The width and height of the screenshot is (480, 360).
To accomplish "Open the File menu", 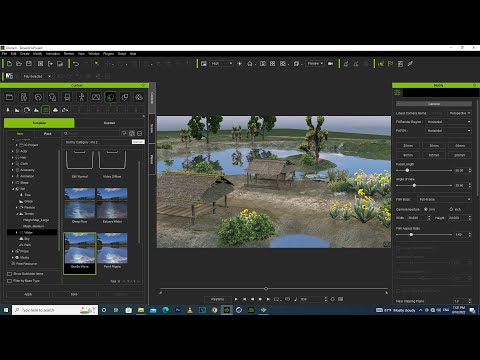I will 5,54.
